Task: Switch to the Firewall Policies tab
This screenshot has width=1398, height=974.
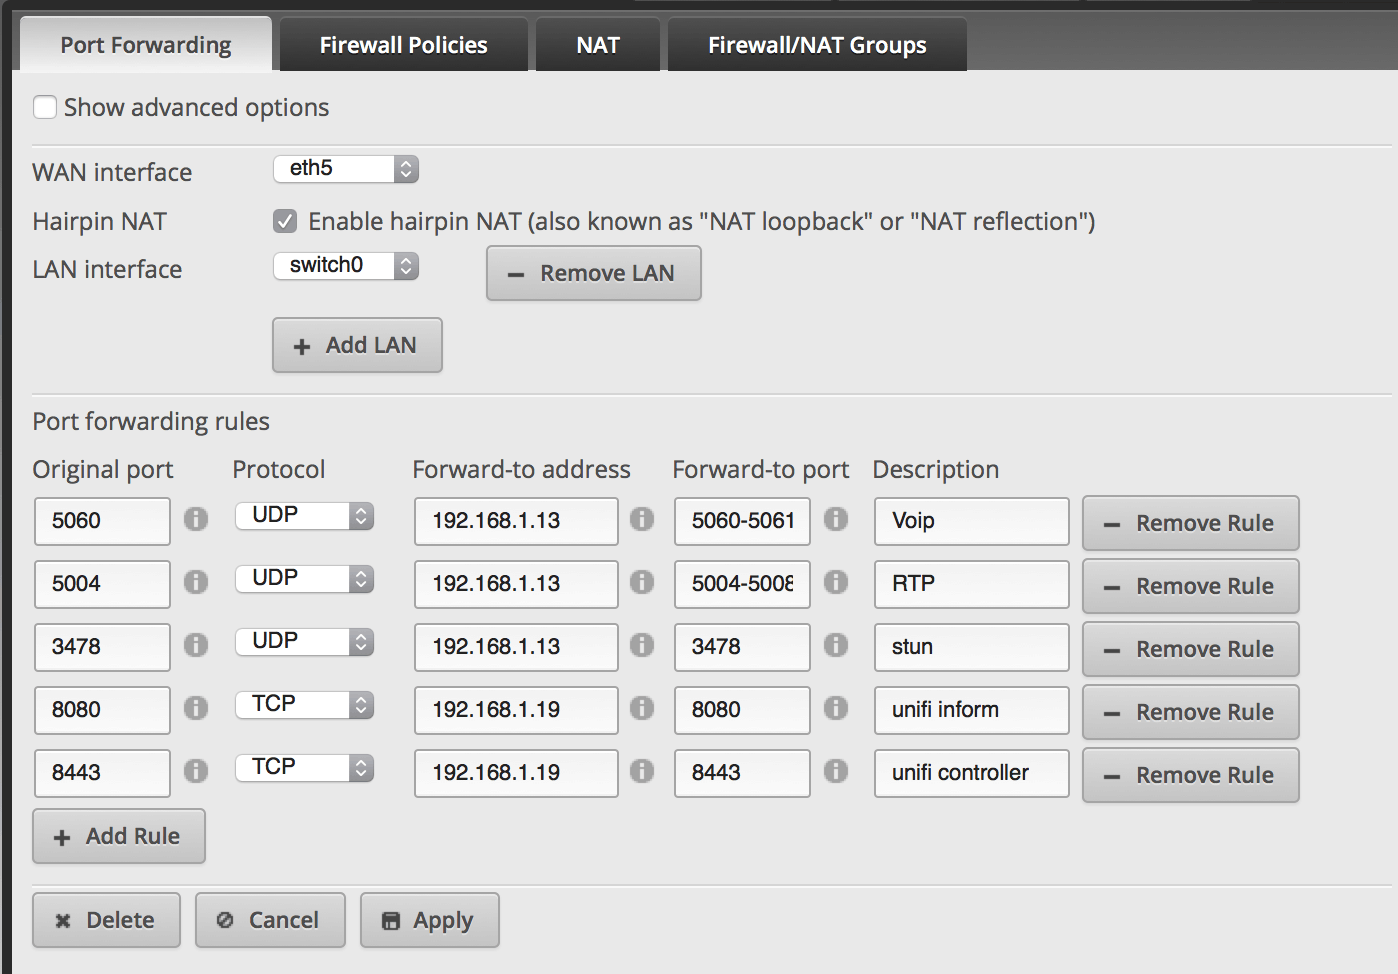Action: [x=403, y=45]
